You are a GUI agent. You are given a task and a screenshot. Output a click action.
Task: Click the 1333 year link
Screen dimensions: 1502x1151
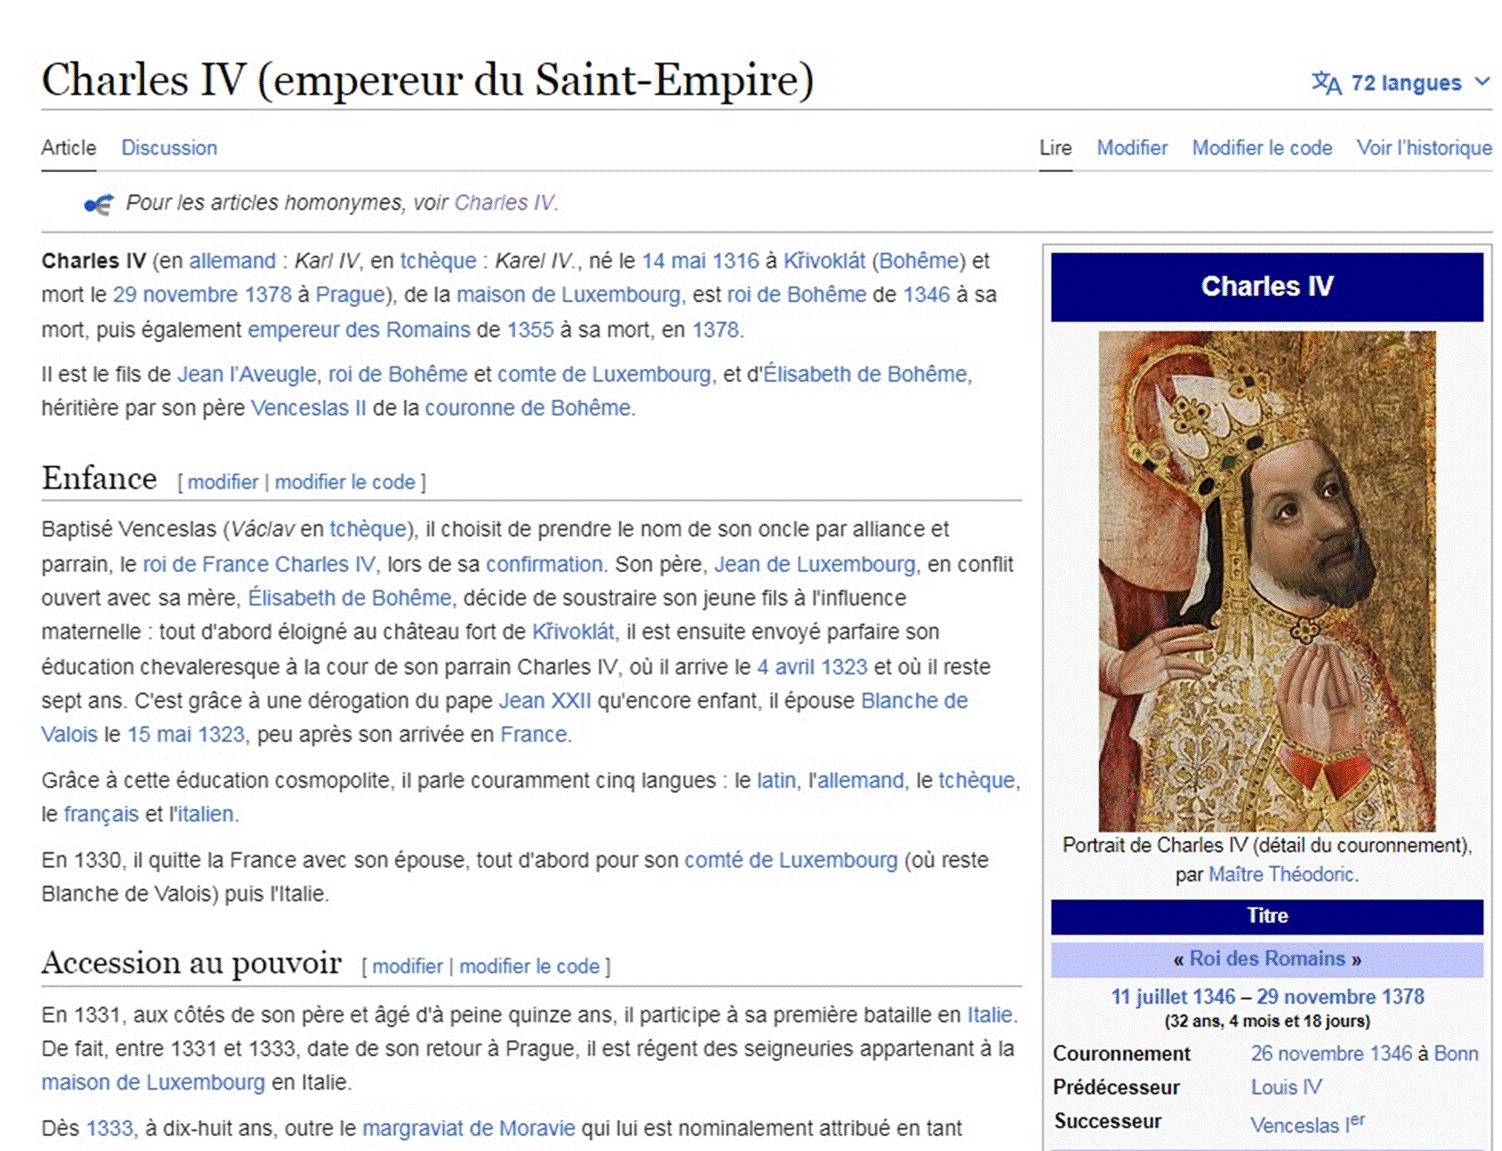click(x=109, y=1129)
